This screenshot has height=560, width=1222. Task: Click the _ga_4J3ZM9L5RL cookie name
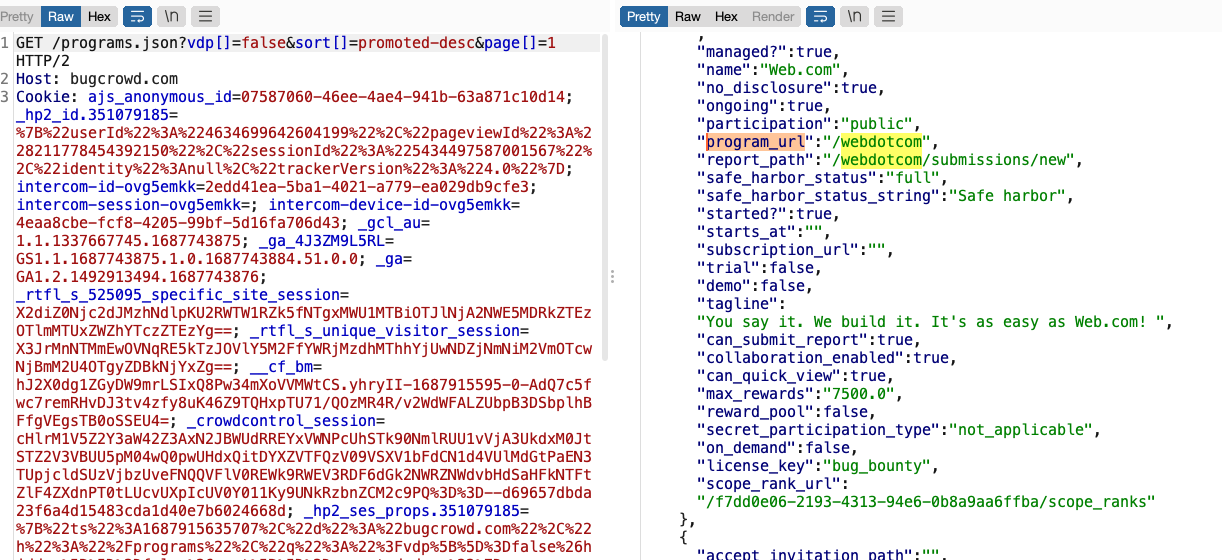click(321, 241)
